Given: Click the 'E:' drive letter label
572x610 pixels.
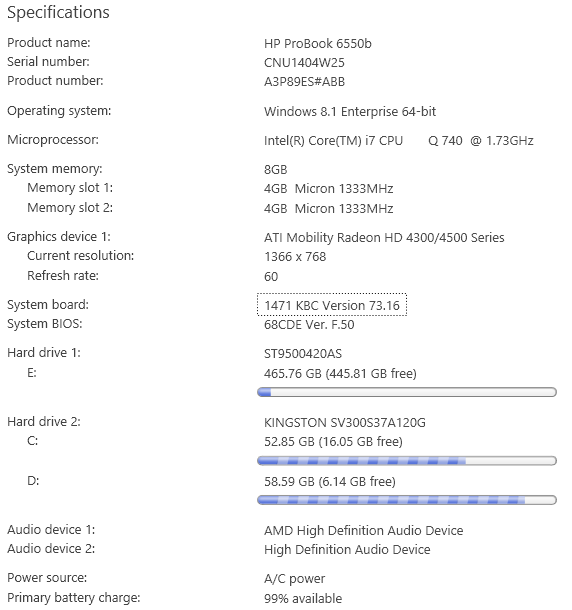Looking at the screenshot, I should pos(32,373).
